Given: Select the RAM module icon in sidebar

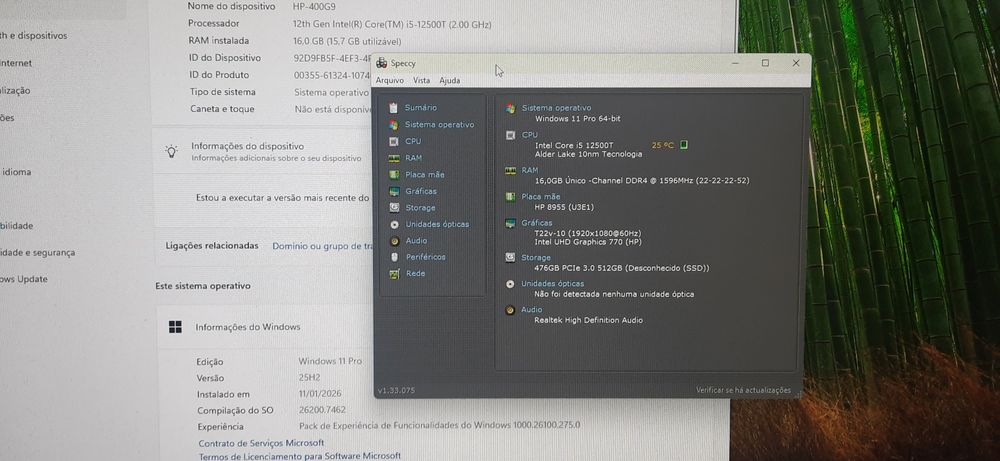Looking at the screenshot, I should pyautogui.click(x=394, y=158).
